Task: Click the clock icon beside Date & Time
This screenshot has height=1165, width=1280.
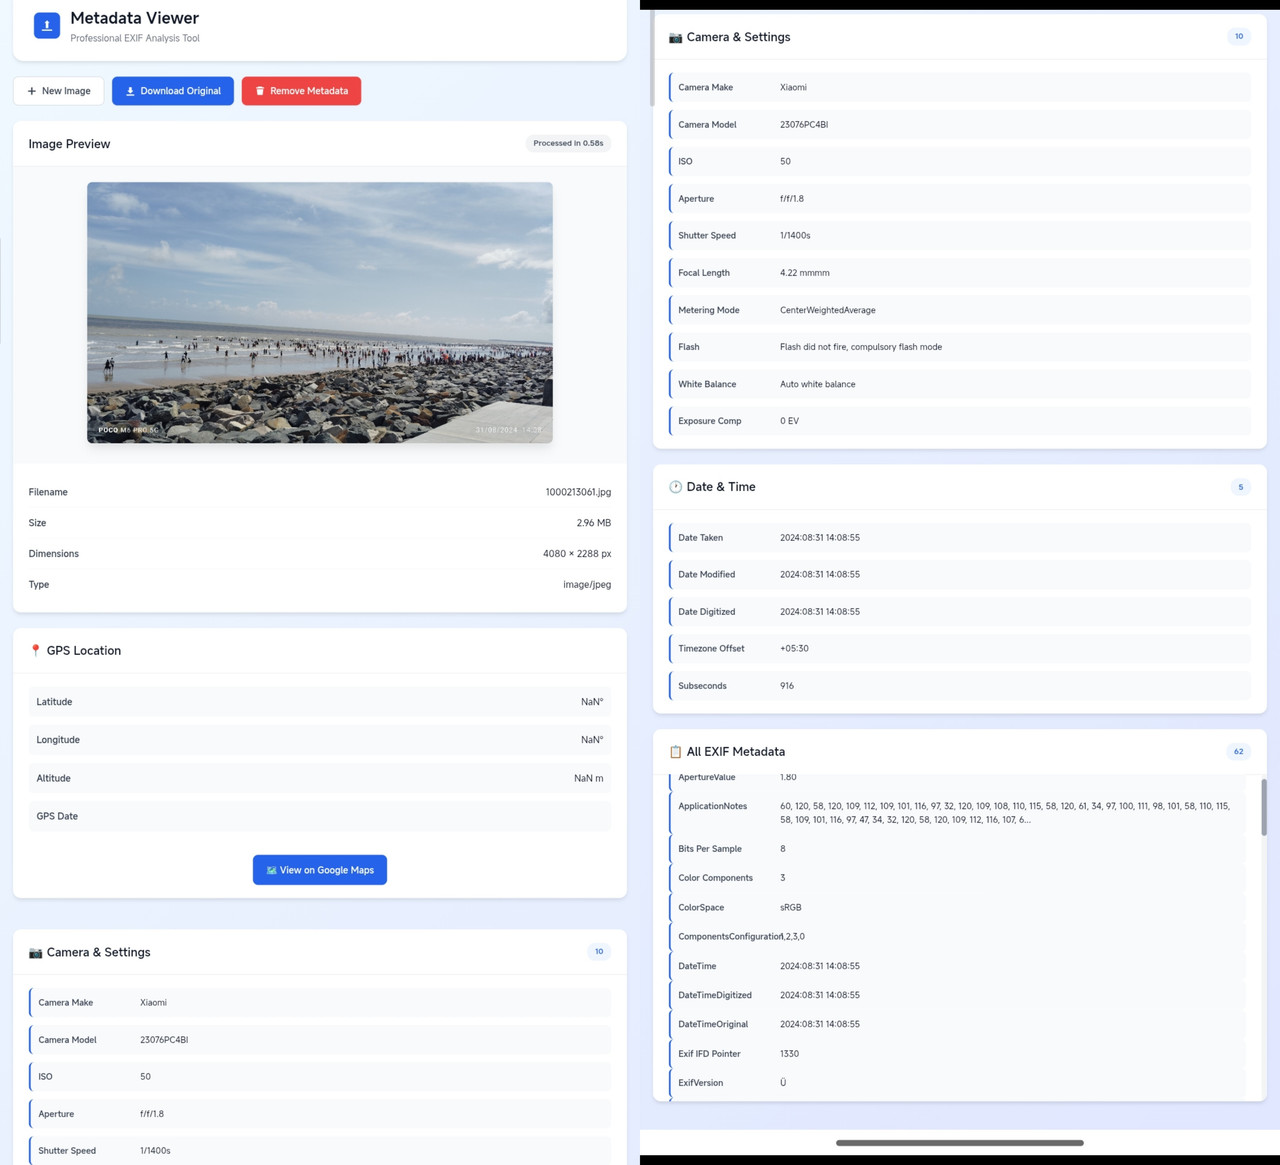Action: 675,487
